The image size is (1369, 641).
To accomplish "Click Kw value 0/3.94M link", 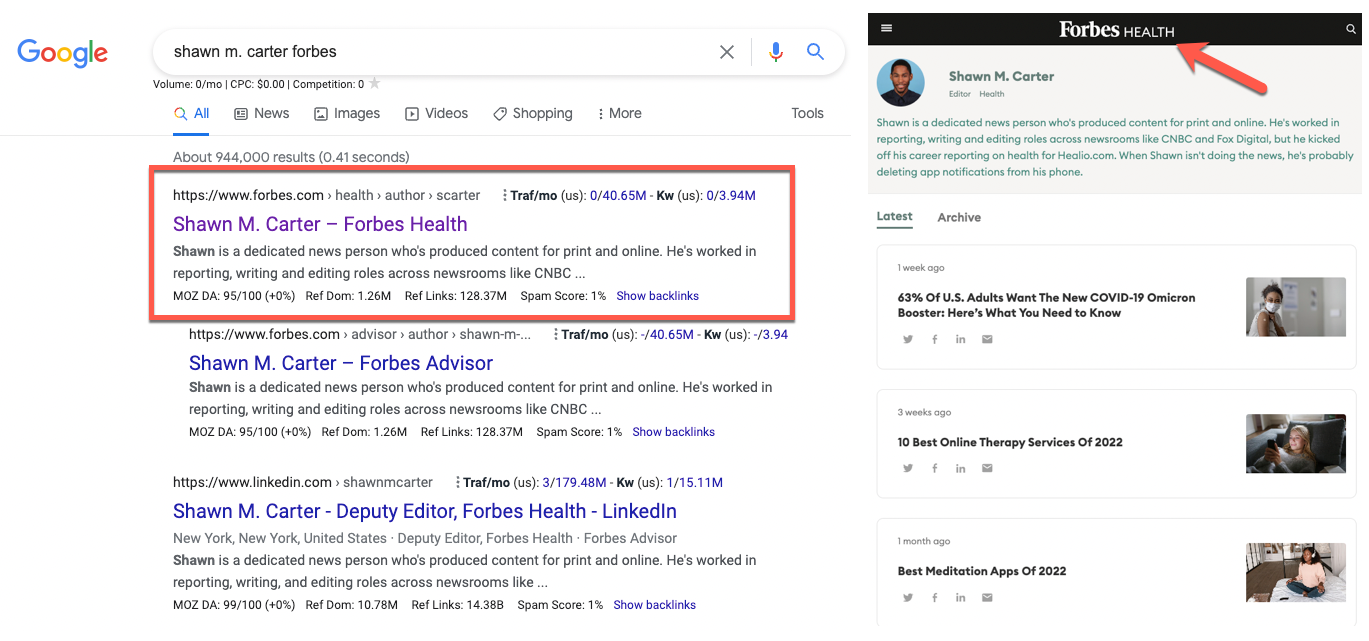I will coord(731,196).
